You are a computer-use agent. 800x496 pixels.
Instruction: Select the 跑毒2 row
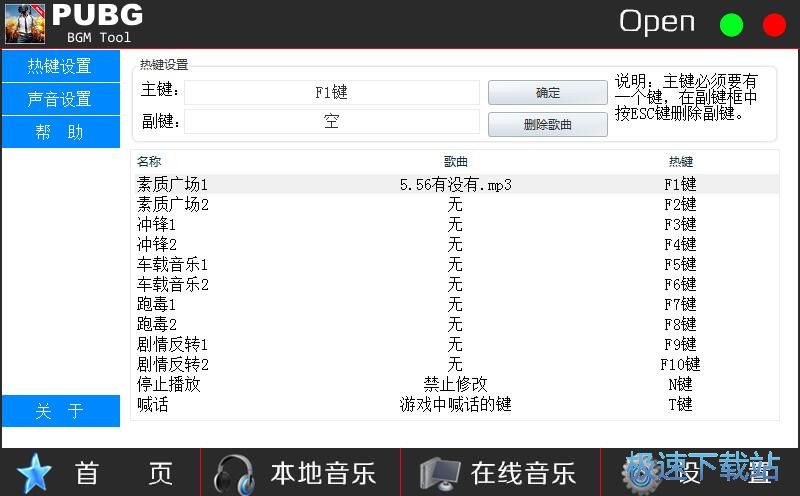(455, 324)
